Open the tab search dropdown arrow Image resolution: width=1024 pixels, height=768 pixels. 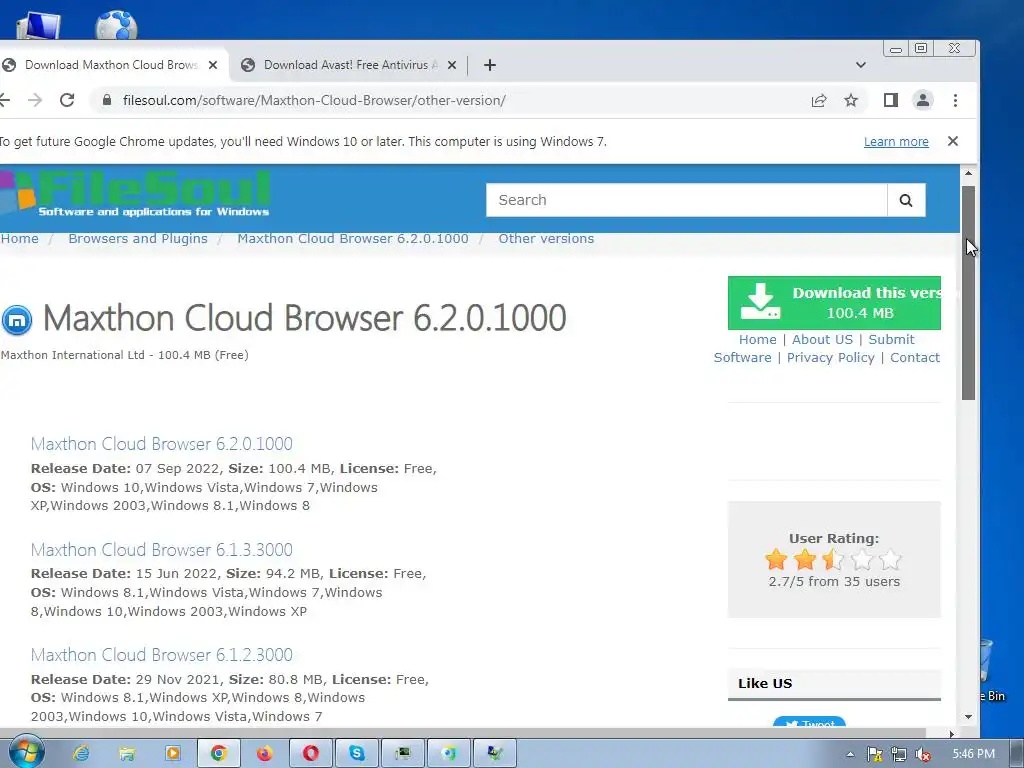click(861, 65)
